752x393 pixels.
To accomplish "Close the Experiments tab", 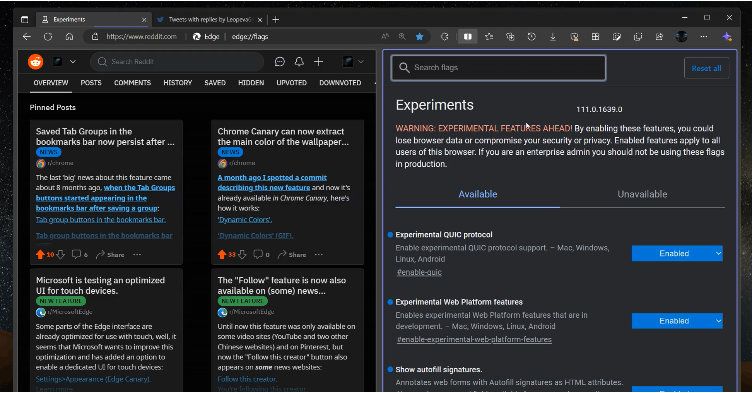I will coord(144,20).
